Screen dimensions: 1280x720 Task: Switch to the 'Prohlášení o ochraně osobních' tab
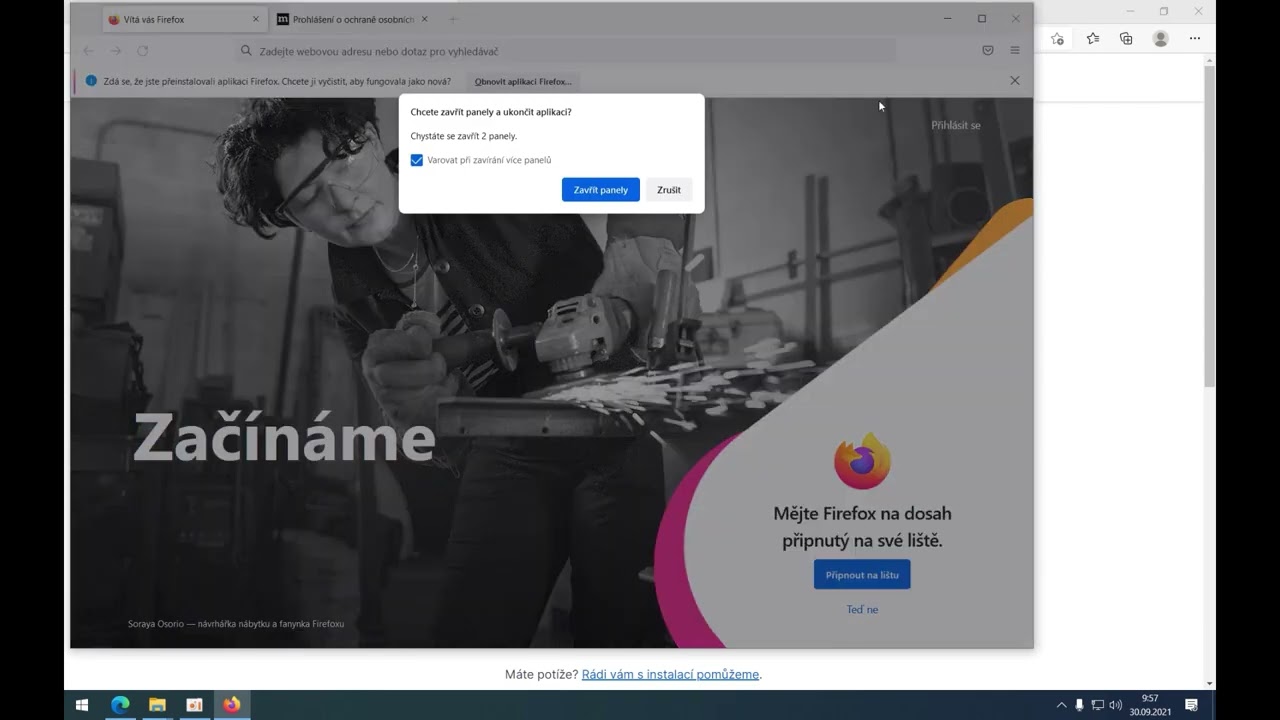[353, 19]
